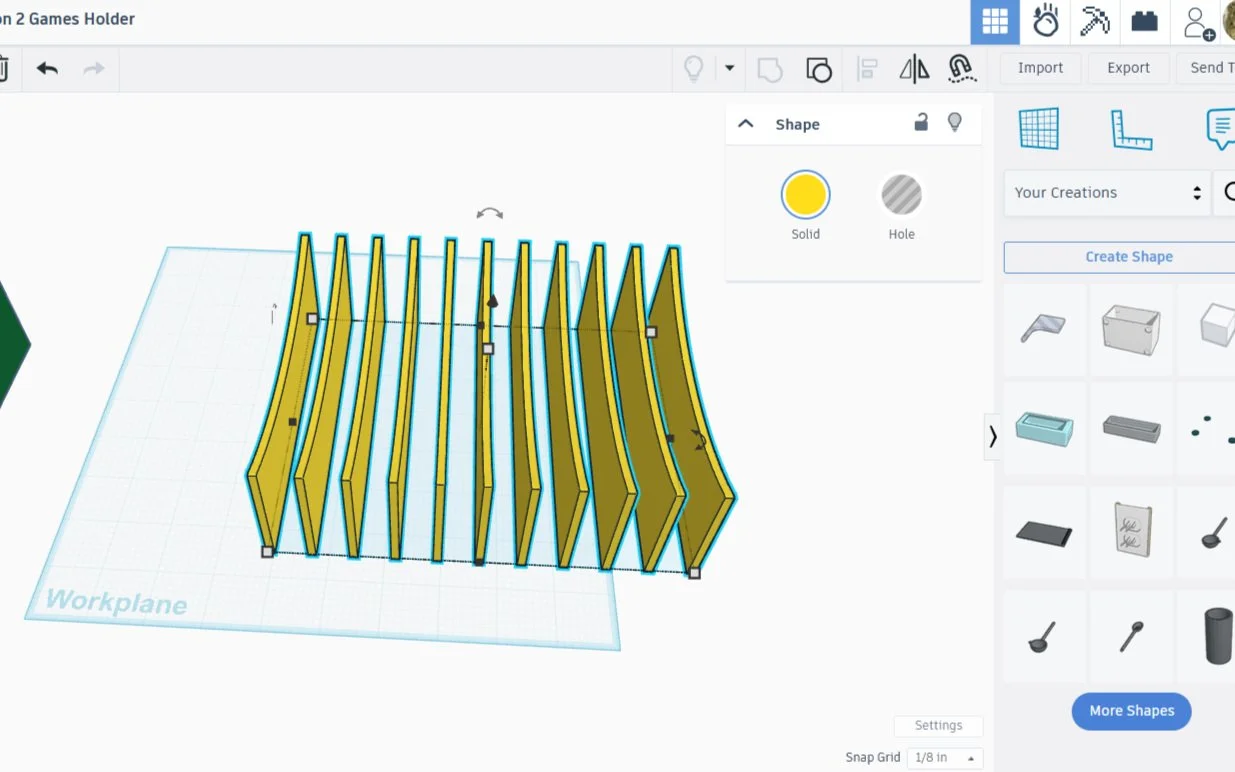Collapse the Shape panel chevron
The height and width of the screenshot is (772, 1235).
tap(745, 124)
